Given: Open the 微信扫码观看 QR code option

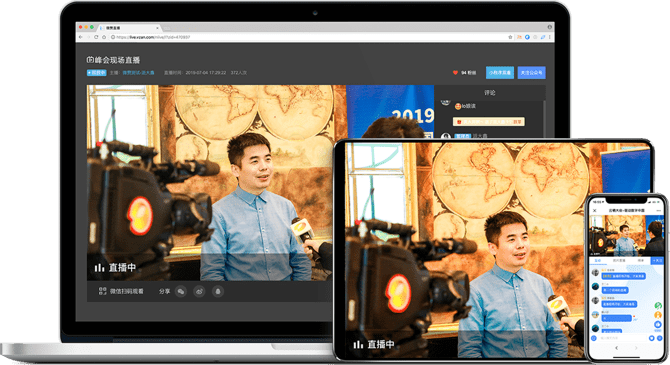Looking at the screenshot, I should 121,291.
